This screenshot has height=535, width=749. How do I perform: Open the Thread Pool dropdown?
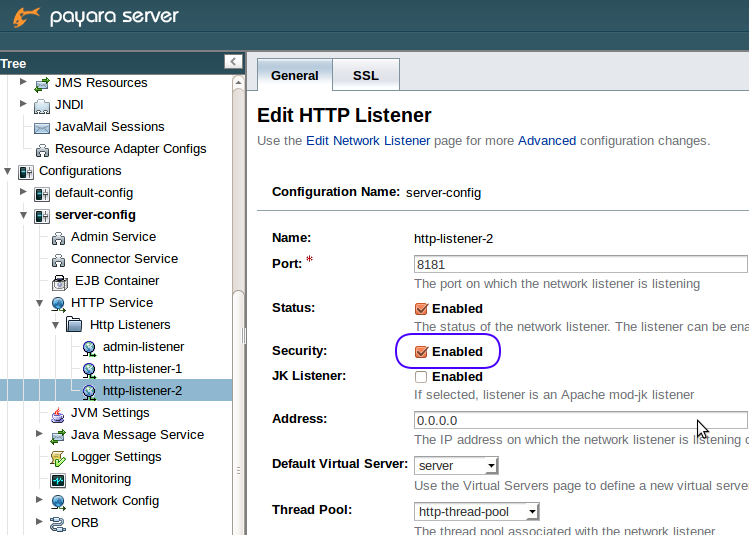tap(477, 512)
